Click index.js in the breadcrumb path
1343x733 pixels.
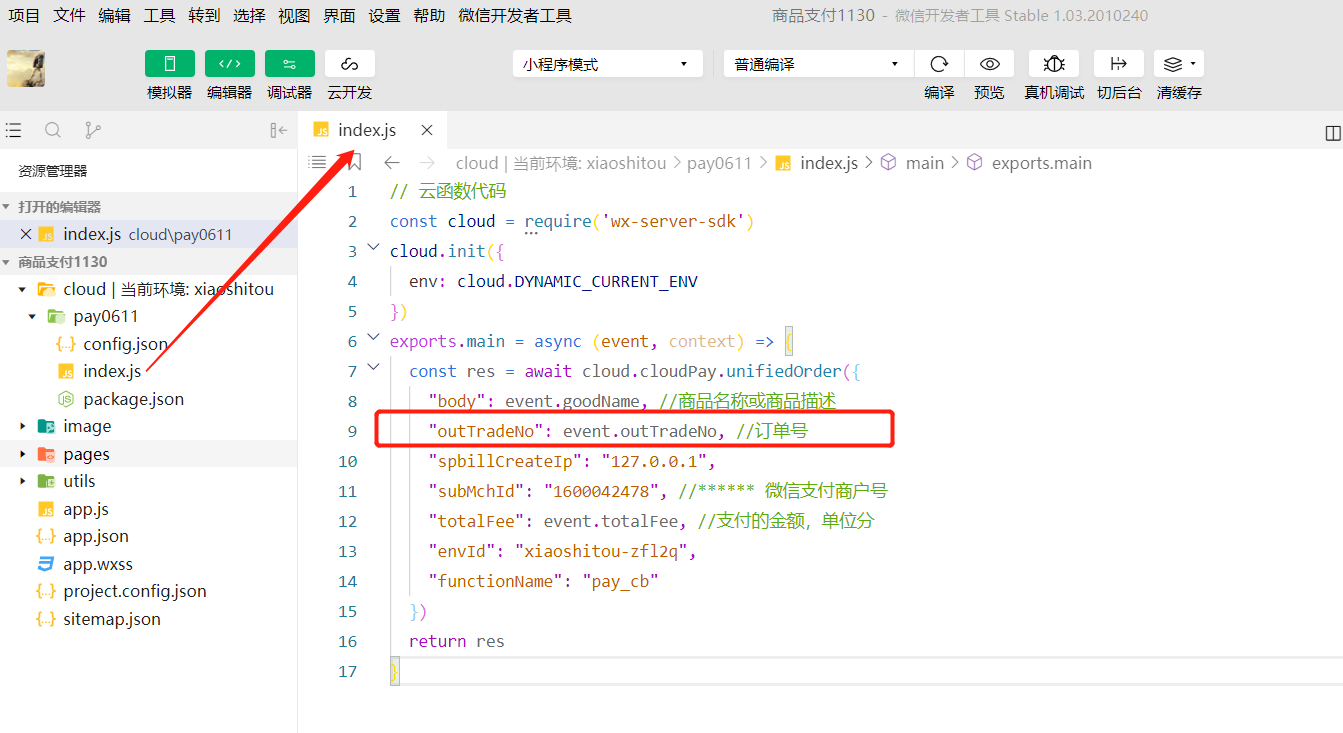click(x=829, y=163)
